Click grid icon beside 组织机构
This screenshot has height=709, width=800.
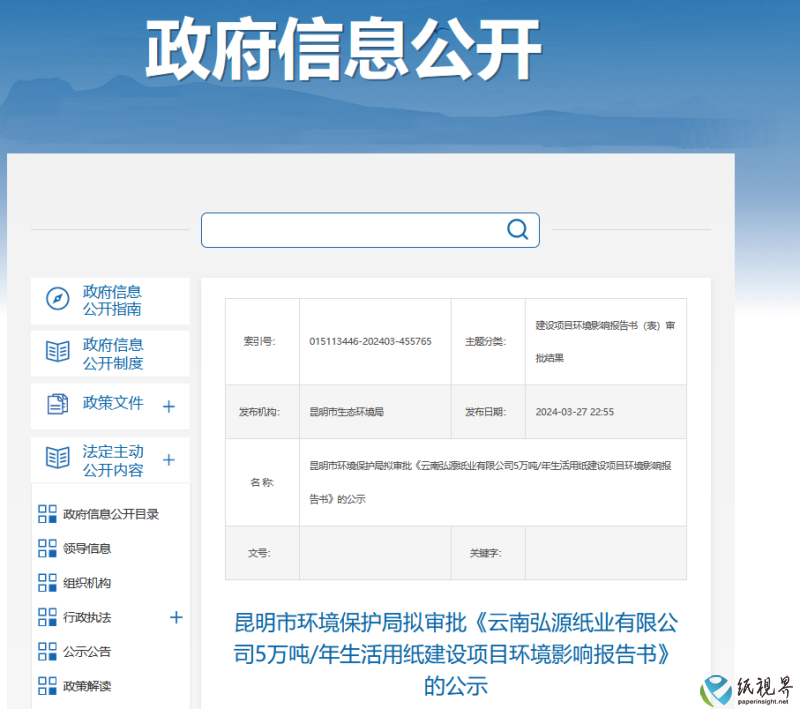coord(47,583)
